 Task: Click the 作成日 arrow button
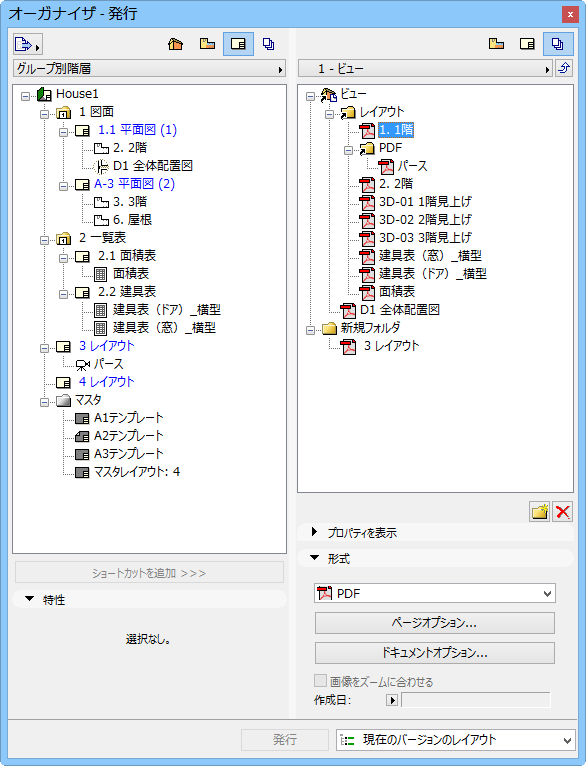pos(392,700)
